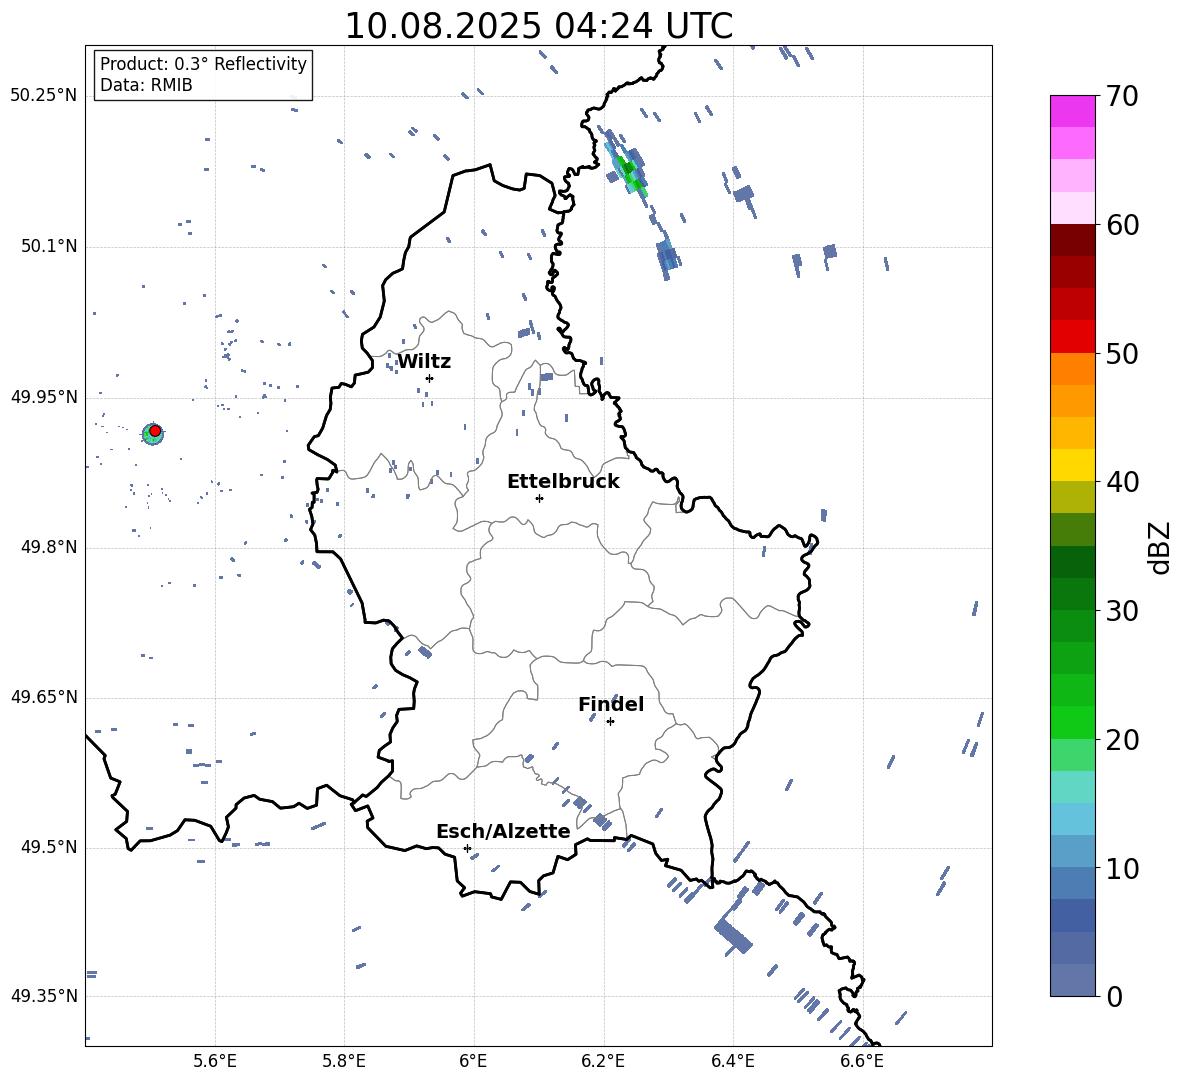Screen dimensions: 1184x1081
Task: Click the 49.35°N latitude label
Action: [x=44, y=996]
